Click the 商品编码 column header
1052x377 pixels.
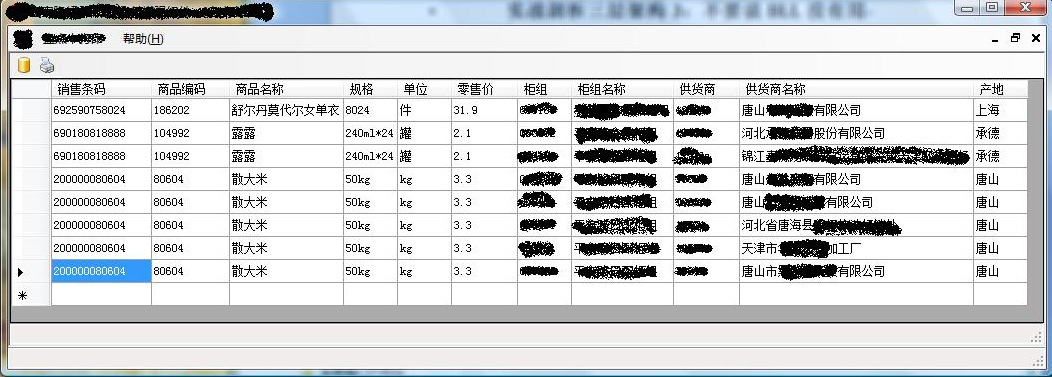coord(191,89)
